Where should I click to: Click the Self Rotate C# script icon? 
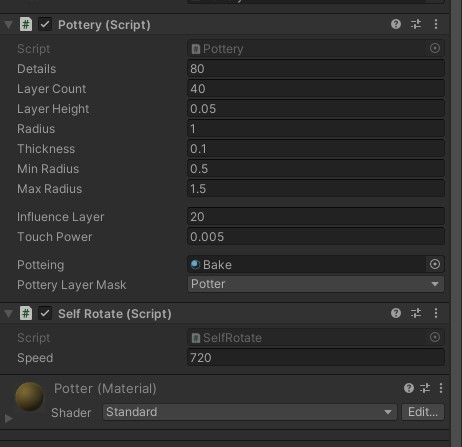(x=26, y=313)
